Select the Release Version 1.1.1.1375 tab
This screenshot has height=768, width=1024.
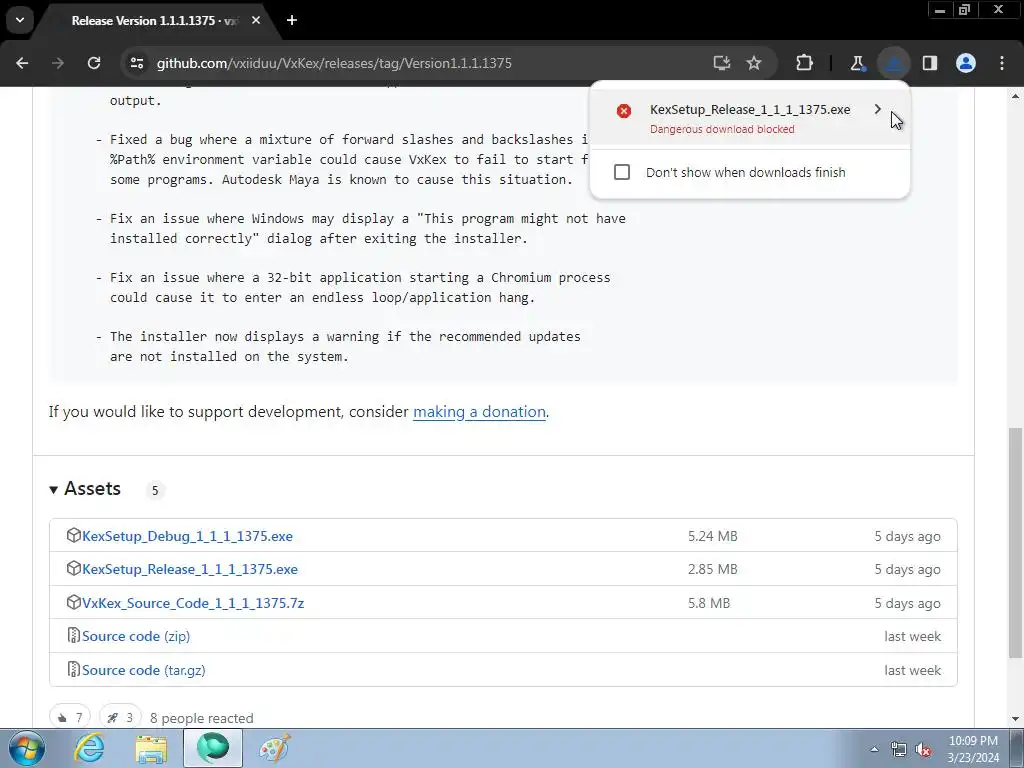coord(153,21)
